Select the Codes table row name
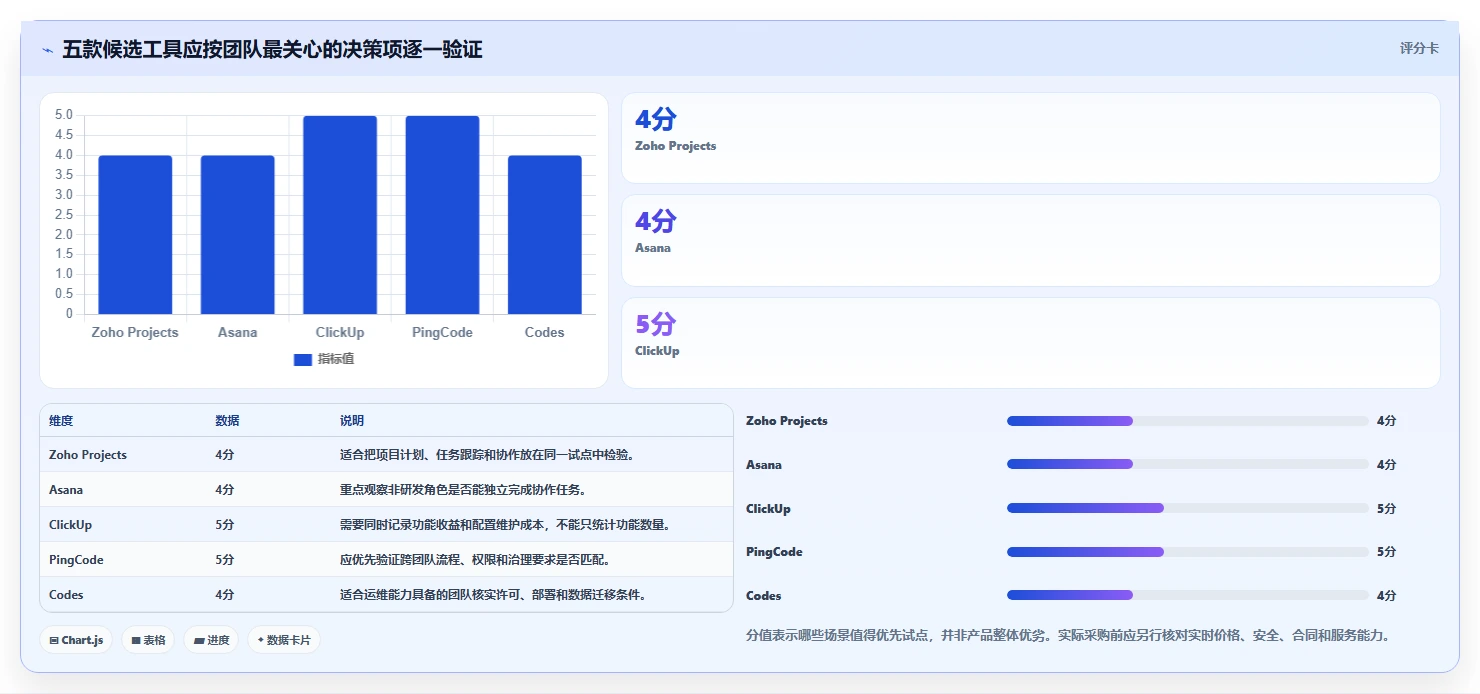Viewport: 1480px width, 694px height. click(x=66, y=595)
